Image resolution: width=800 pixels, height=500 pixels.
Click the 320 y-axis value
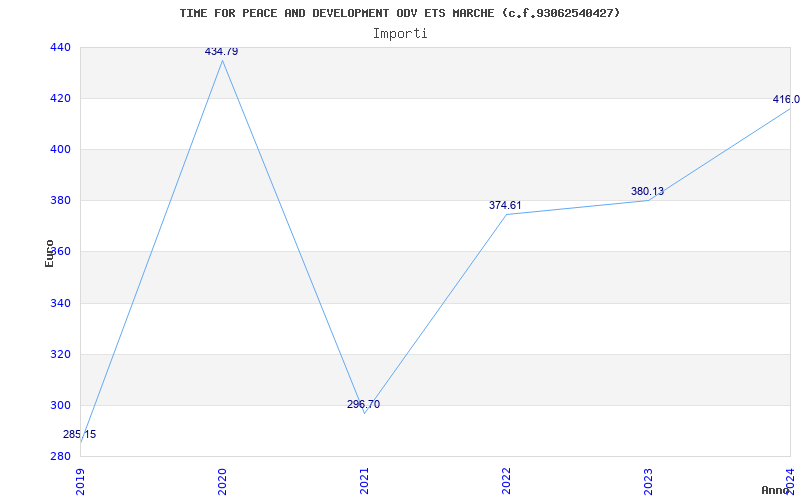pos(60,354)
